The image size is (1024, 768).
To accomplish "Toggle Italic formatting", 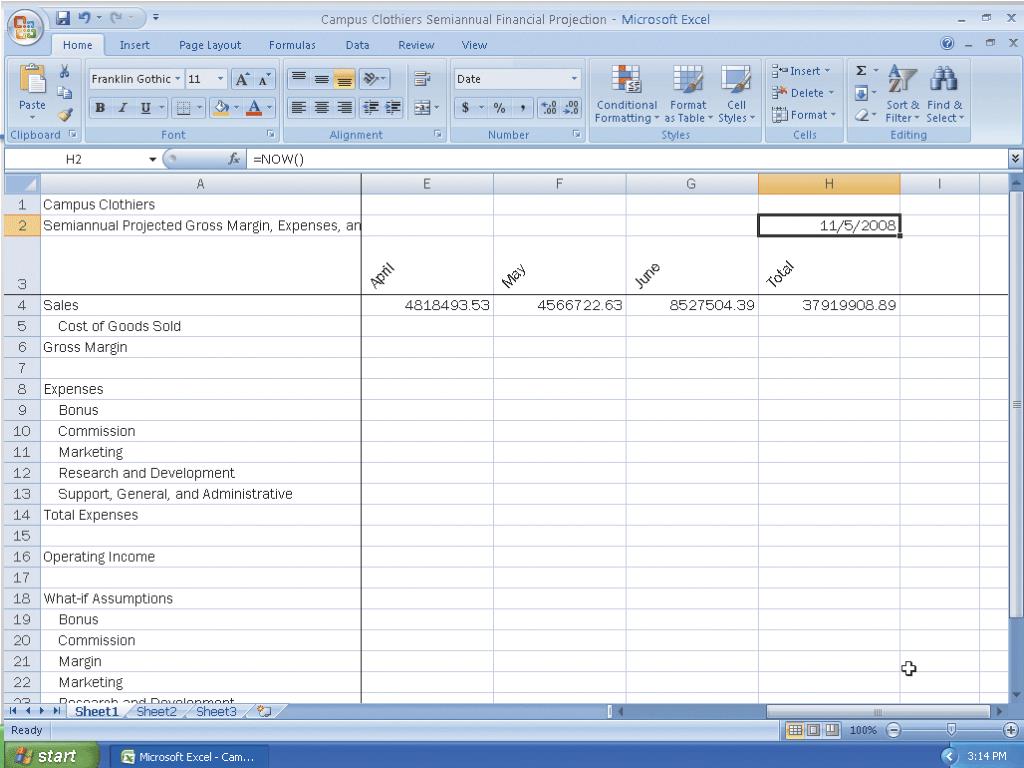I will pos(122,107).
